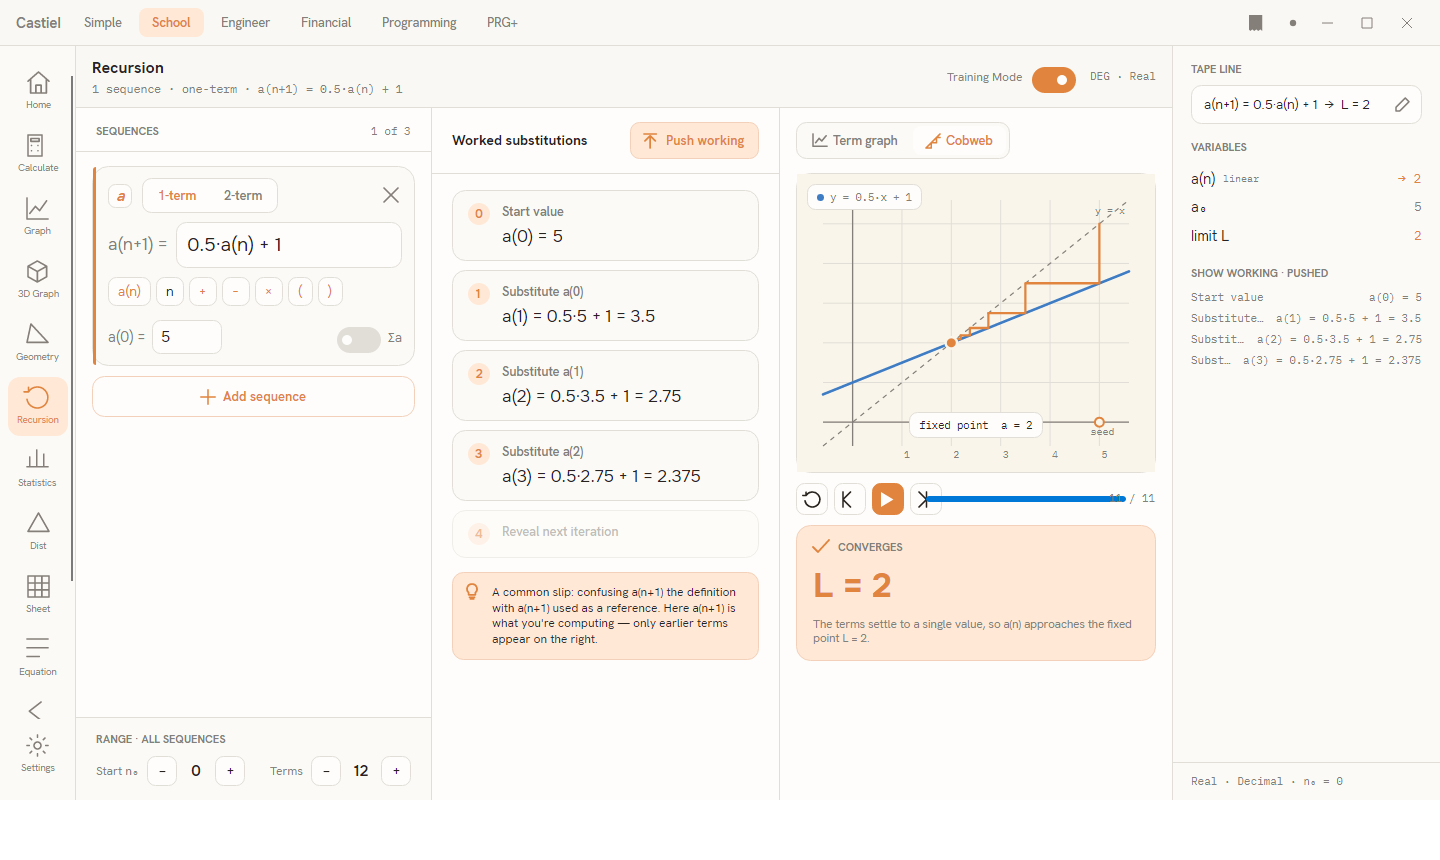
Task: Enable the Σa sum toggle
Action: [359, 340]
